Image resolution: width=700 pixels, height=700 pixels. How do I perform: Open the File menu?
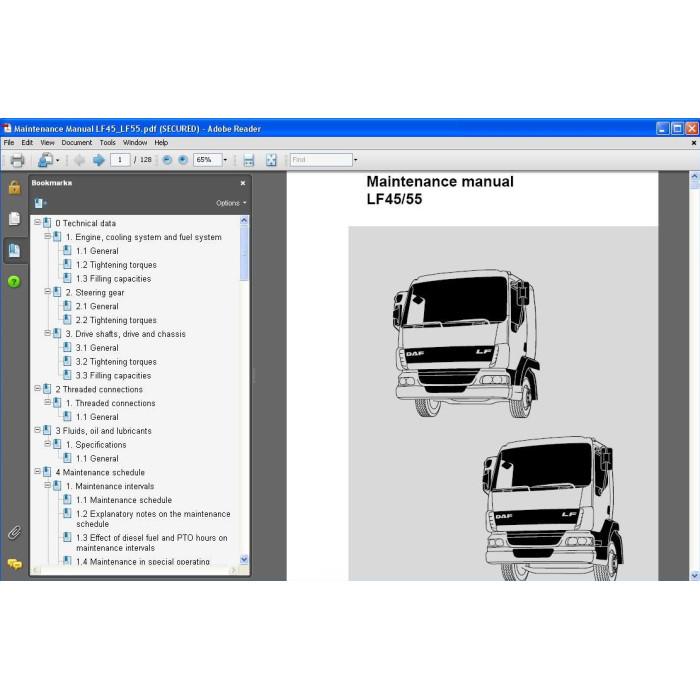9,143
